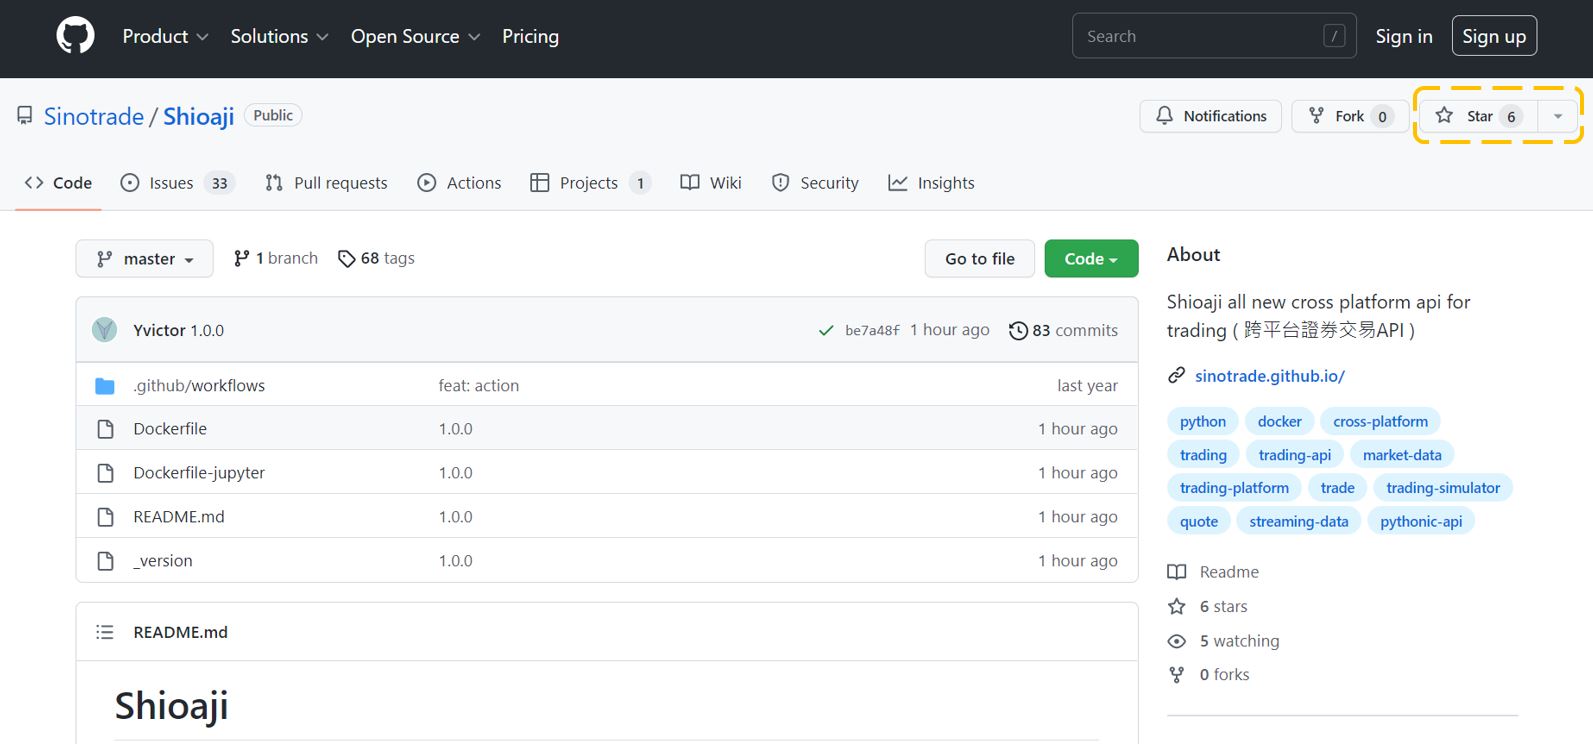Select the python topic tag
This screenshot has height=751, width=1593.
point(1203,422)
